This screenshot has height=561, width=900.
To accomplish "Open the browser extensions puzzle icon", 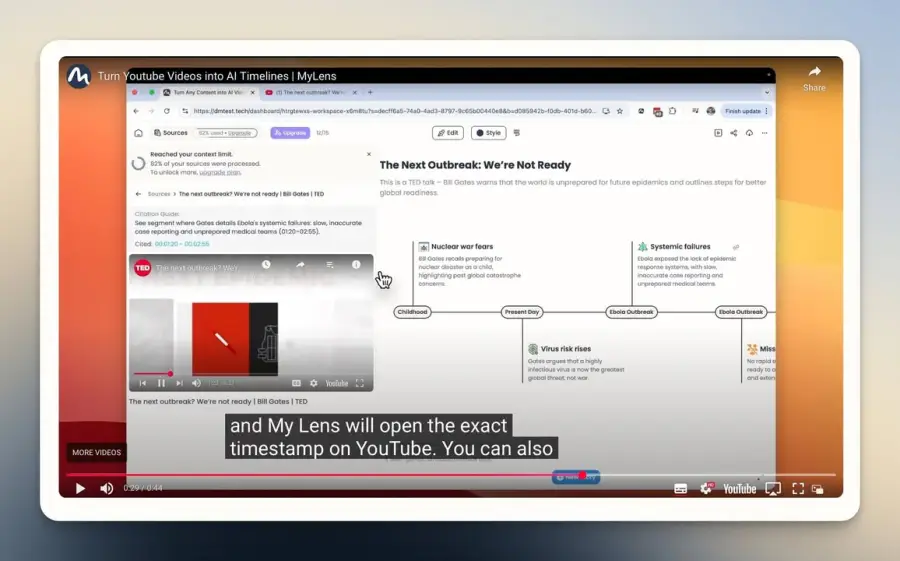I will (673, 111).
